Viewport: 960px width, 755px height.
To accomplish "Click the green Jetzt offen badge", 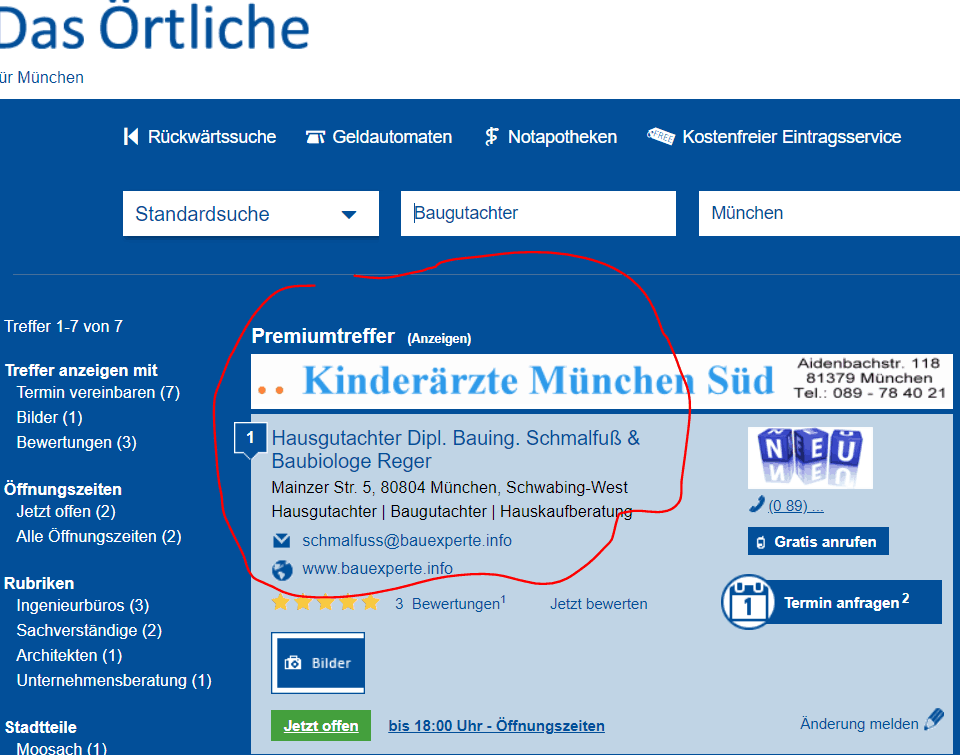I will coord(321,726).
